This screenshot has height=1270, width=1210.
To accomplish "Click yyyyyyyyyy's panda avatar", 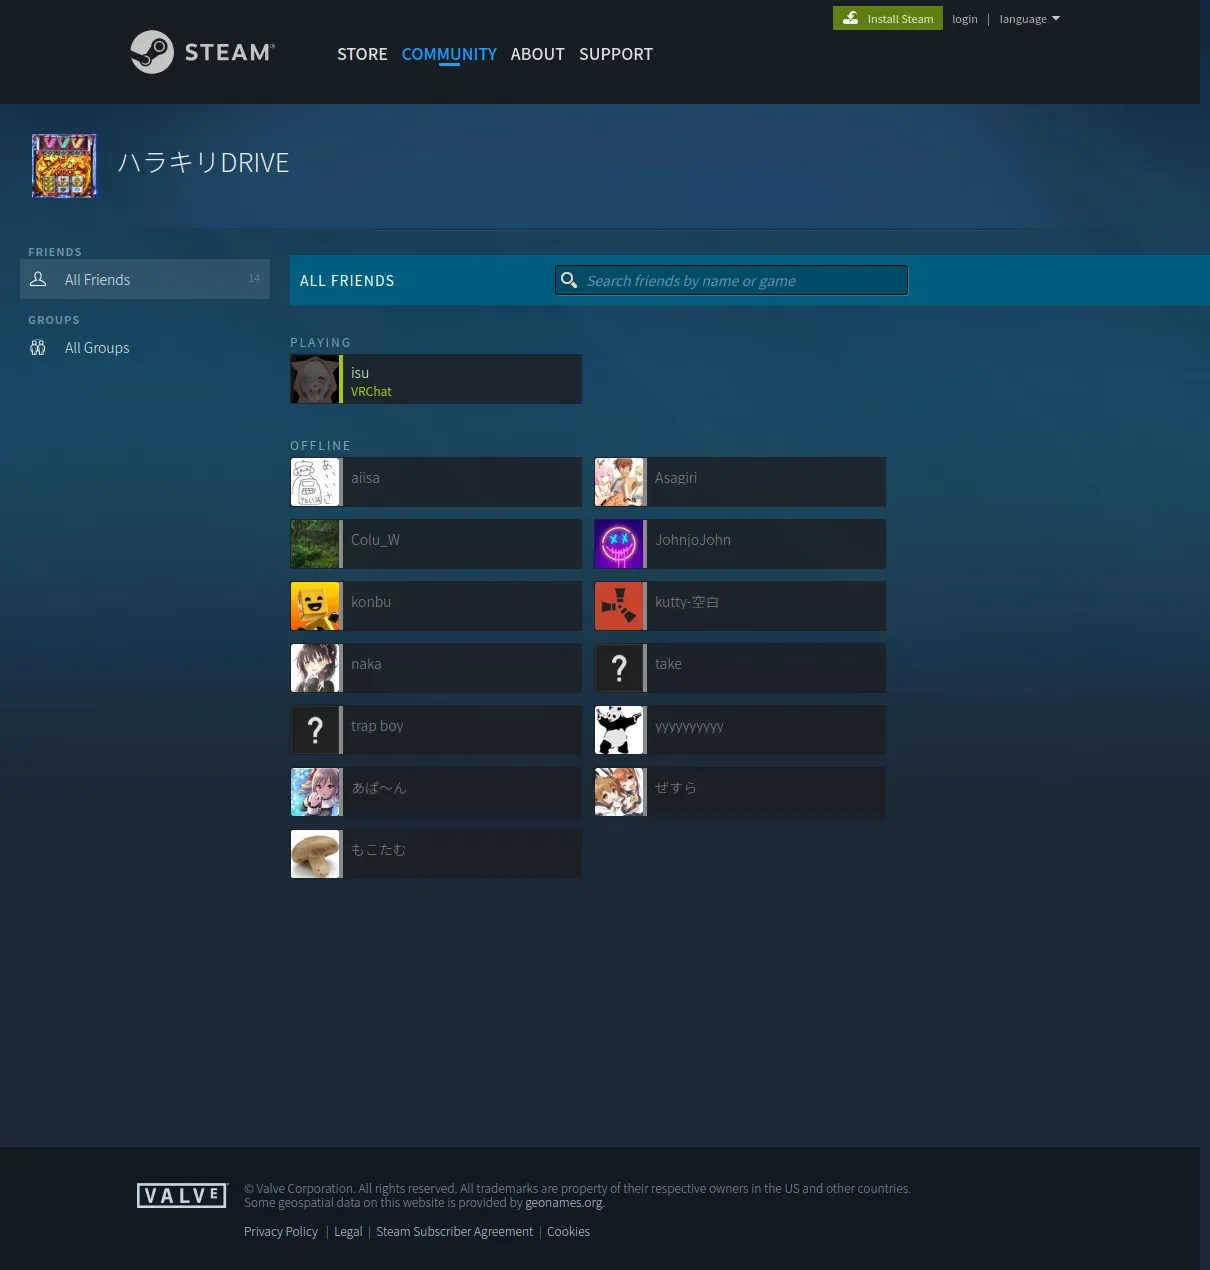I will click(x=619, y=730).
